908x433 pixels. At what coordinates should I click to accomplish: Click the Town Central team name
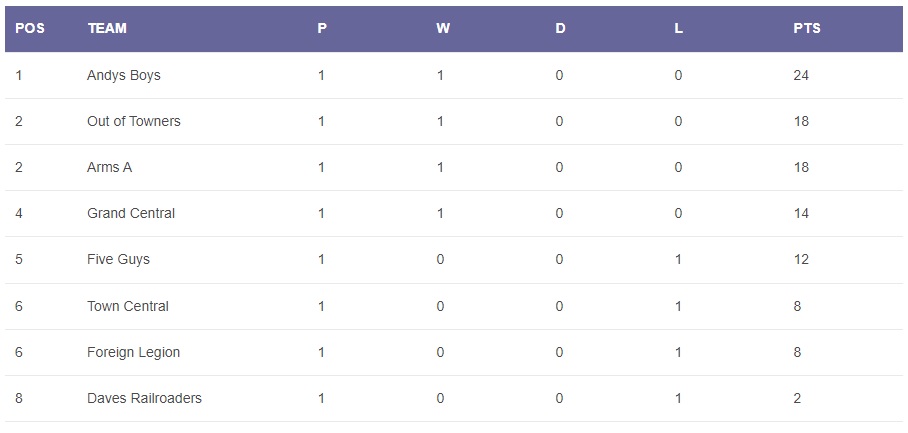point(128,306)
